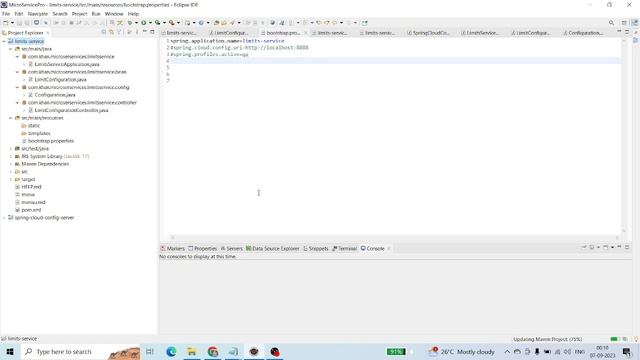640x360 pixels.
Task: Select LimitConfigurationController.java in tree
Action: pos(71,110)
